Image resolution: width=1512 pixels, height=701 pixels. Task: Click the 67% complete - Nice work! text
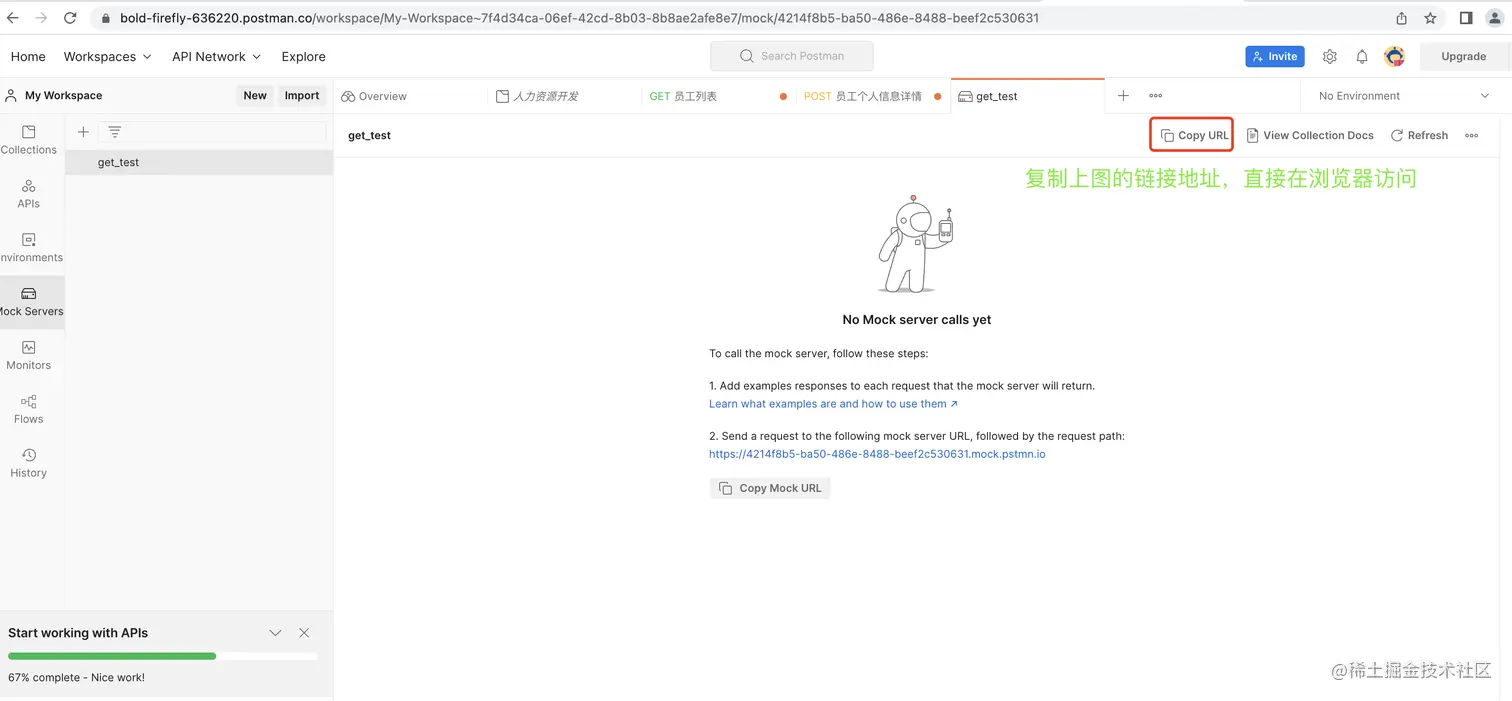[76, 678]
